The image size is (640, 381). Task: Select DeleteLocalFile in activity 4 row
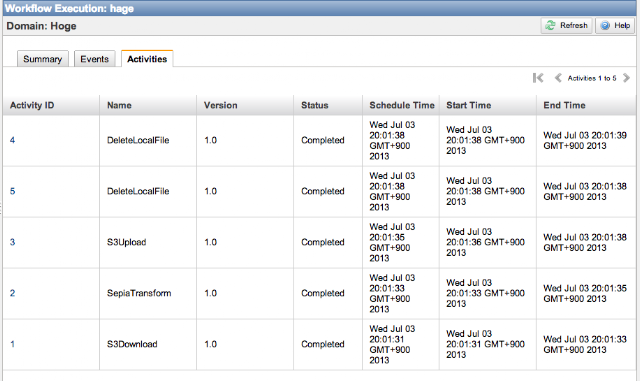138,140
